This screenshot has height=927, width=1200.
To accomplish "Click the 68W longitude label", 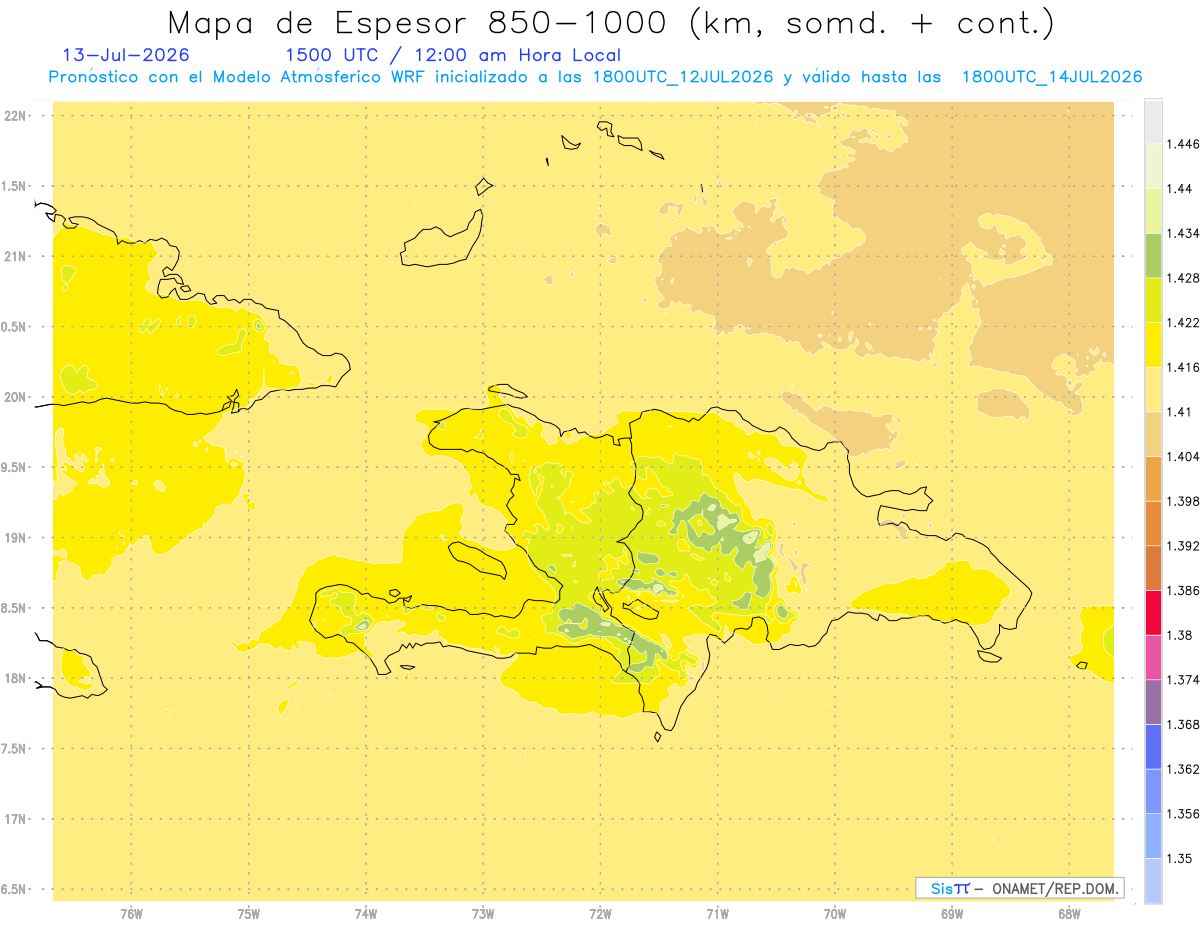I will 1069,913.
